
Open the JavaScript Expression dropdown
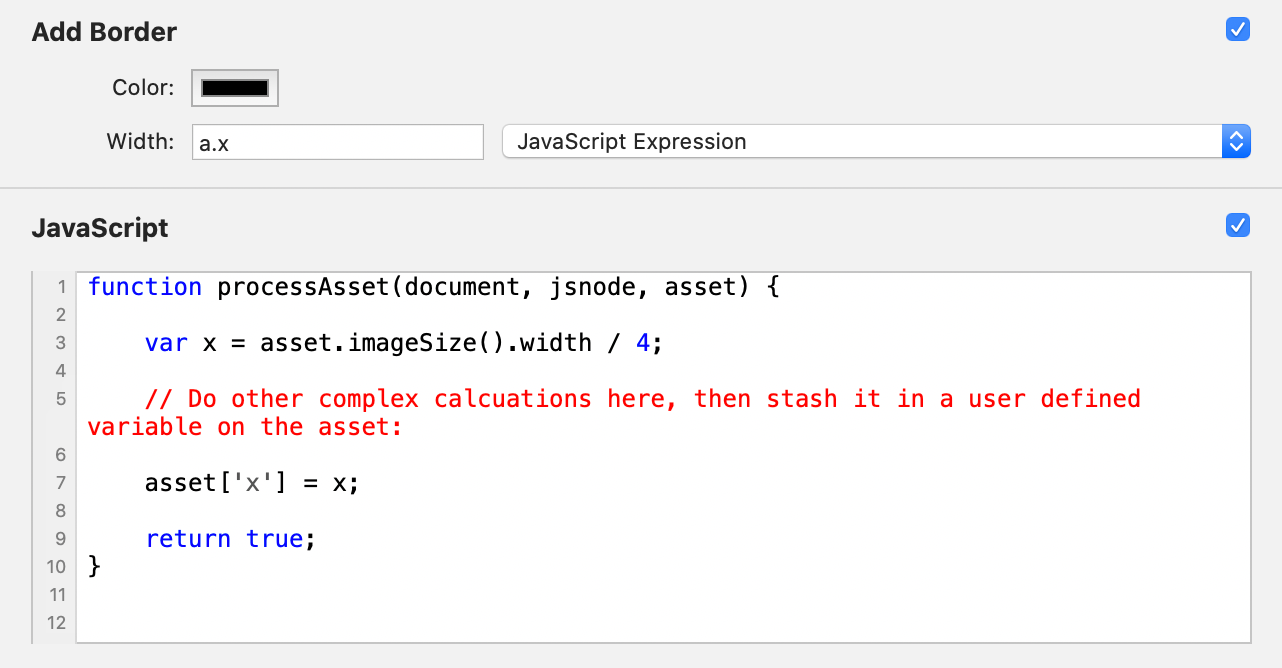(860, 142)
